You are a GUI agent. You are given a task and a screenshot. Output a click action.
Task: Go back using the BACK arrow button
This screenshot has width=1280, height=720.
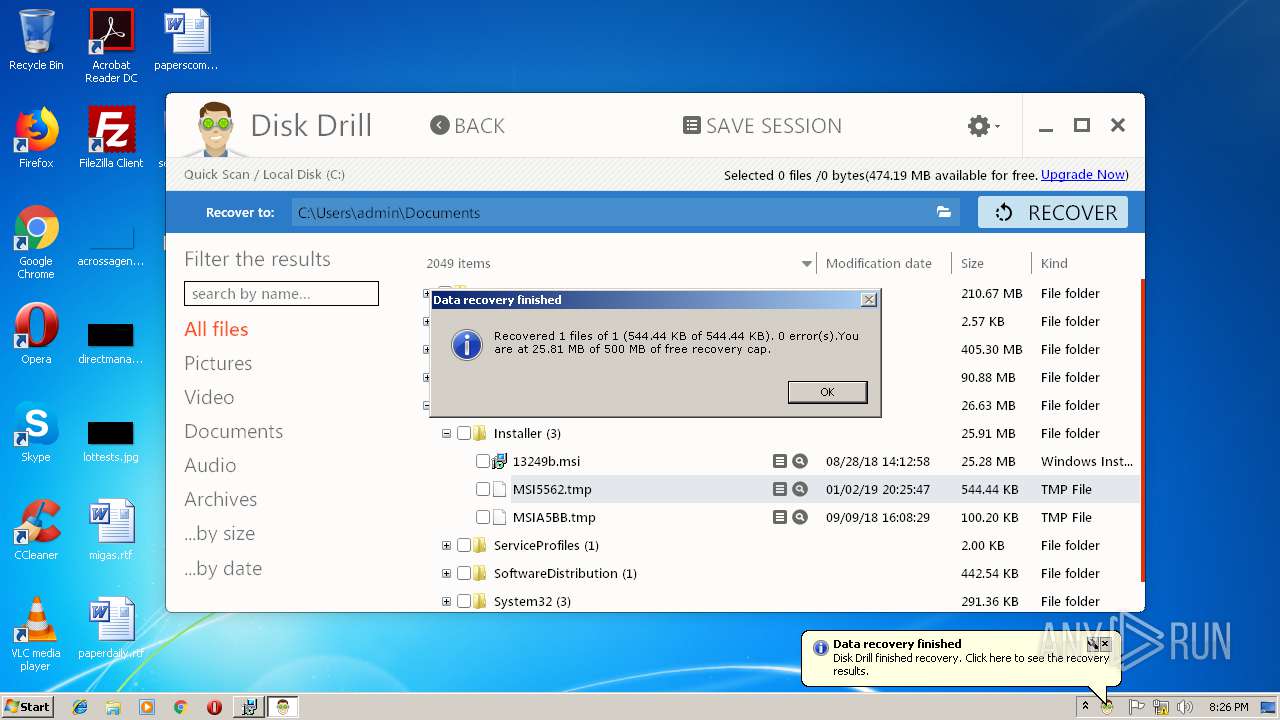467,125
